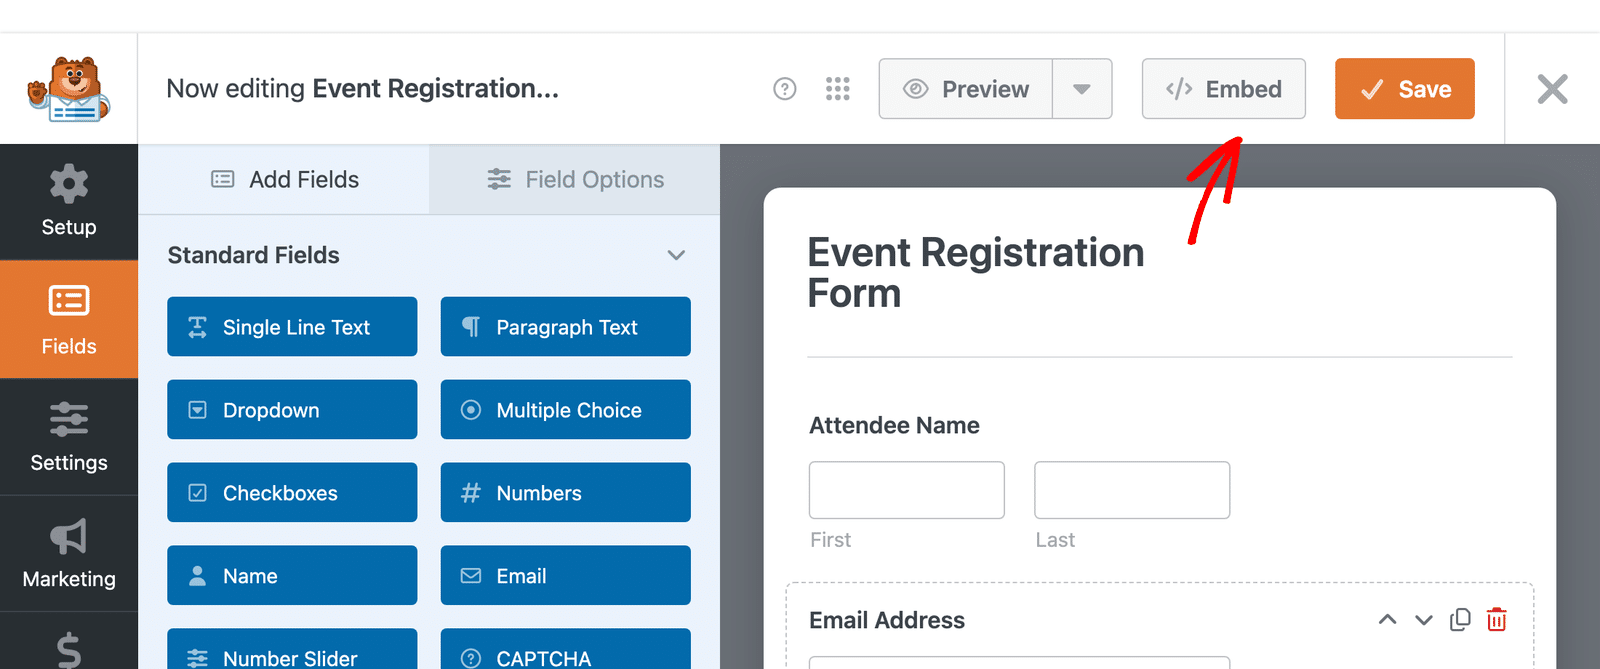Screen dimensions: 1600x669
Task: Delete the Email Address field
Action: coord(1497,620)
